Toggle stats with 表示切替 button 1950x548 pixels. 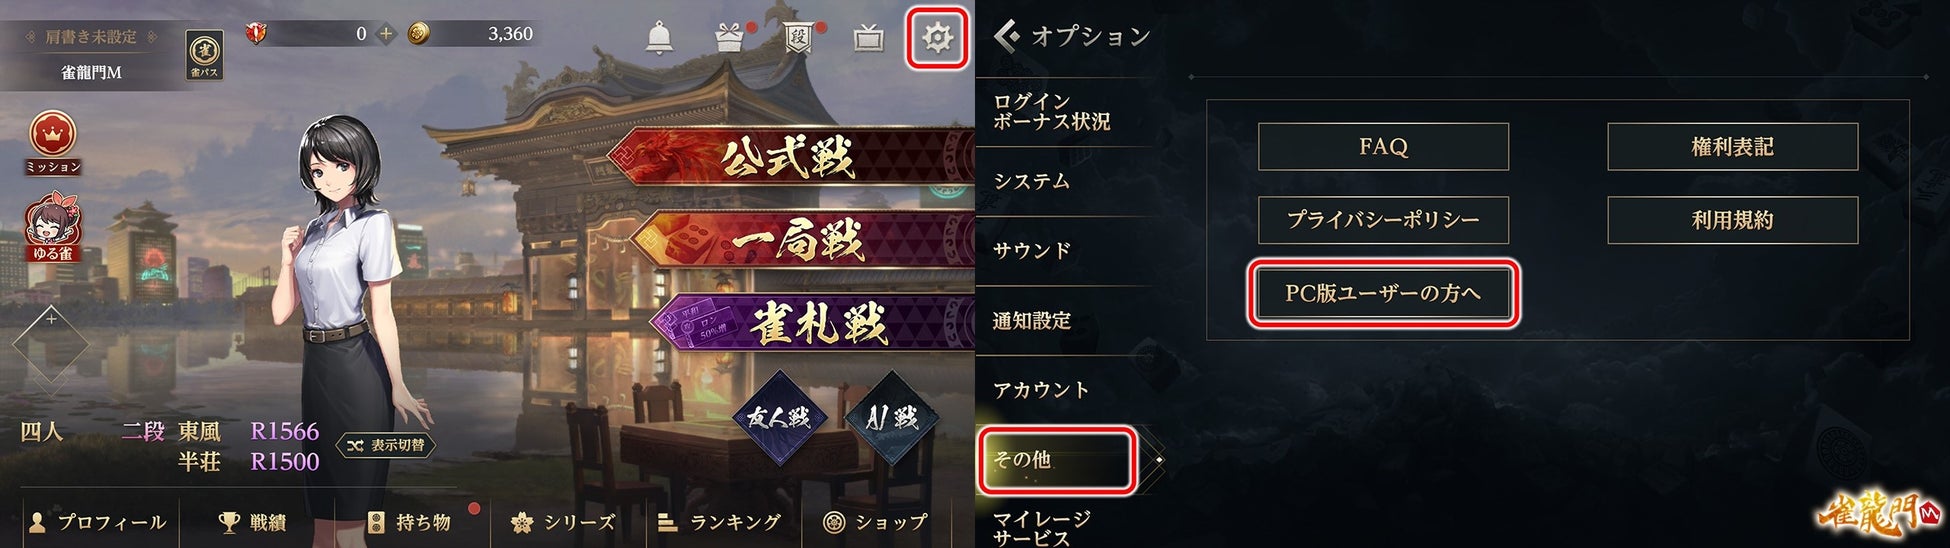point(386,445)
